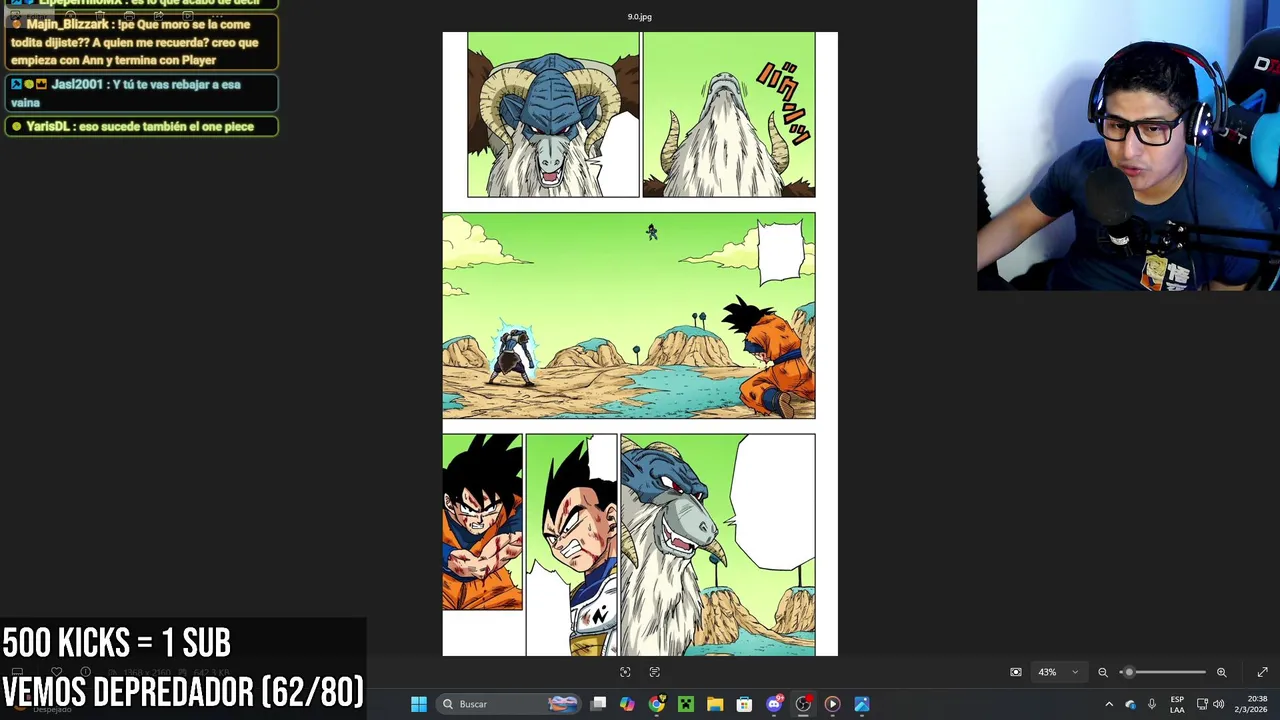Show hidden system tray icons
Viewport: 1280px width, 720px height.
pyautogui.click(x=1109, y=704)
